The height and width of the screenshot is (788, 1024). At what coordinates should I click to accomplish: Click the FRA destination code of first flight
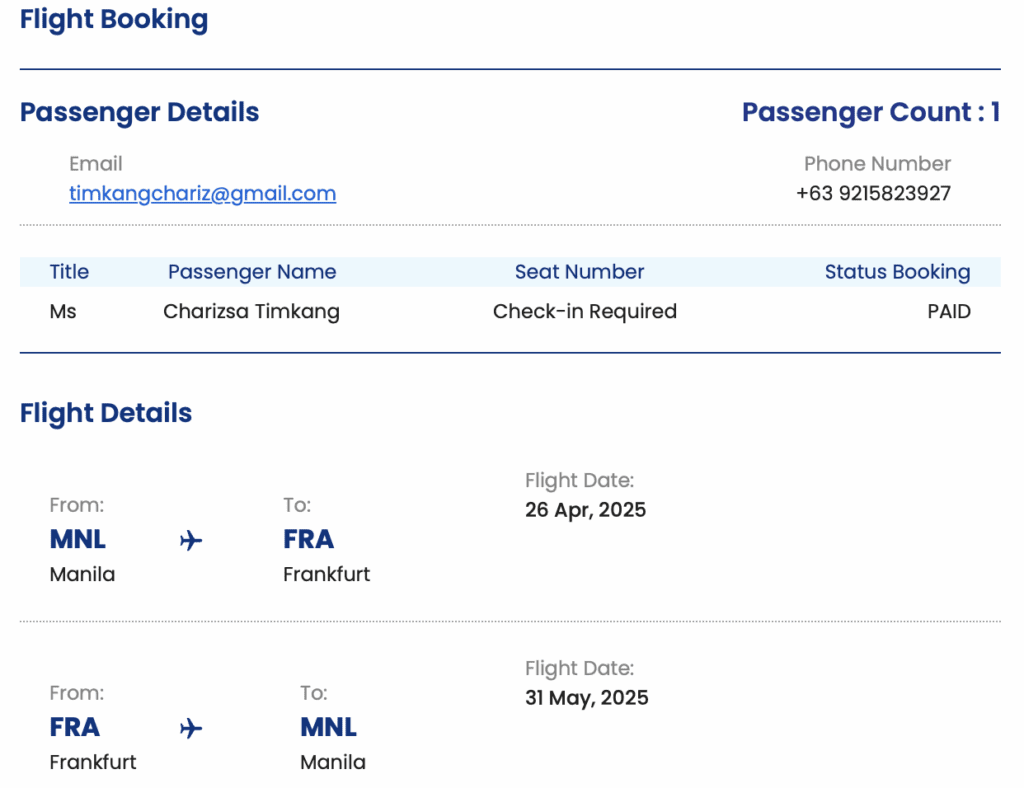coord(308,539)
